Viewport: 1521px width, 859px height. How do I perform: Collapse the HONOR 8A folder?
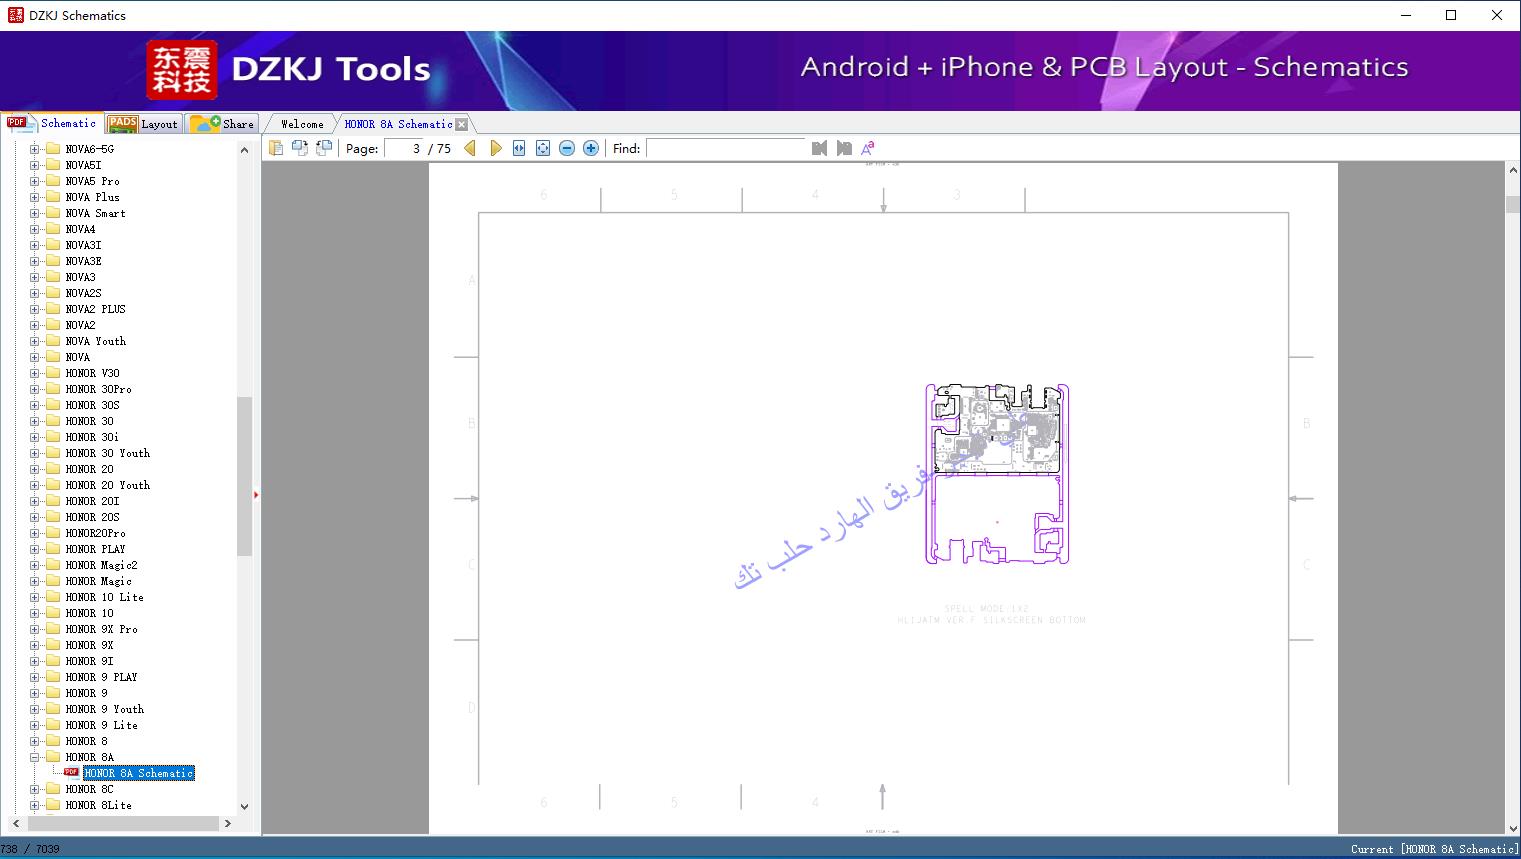(34, 757)
